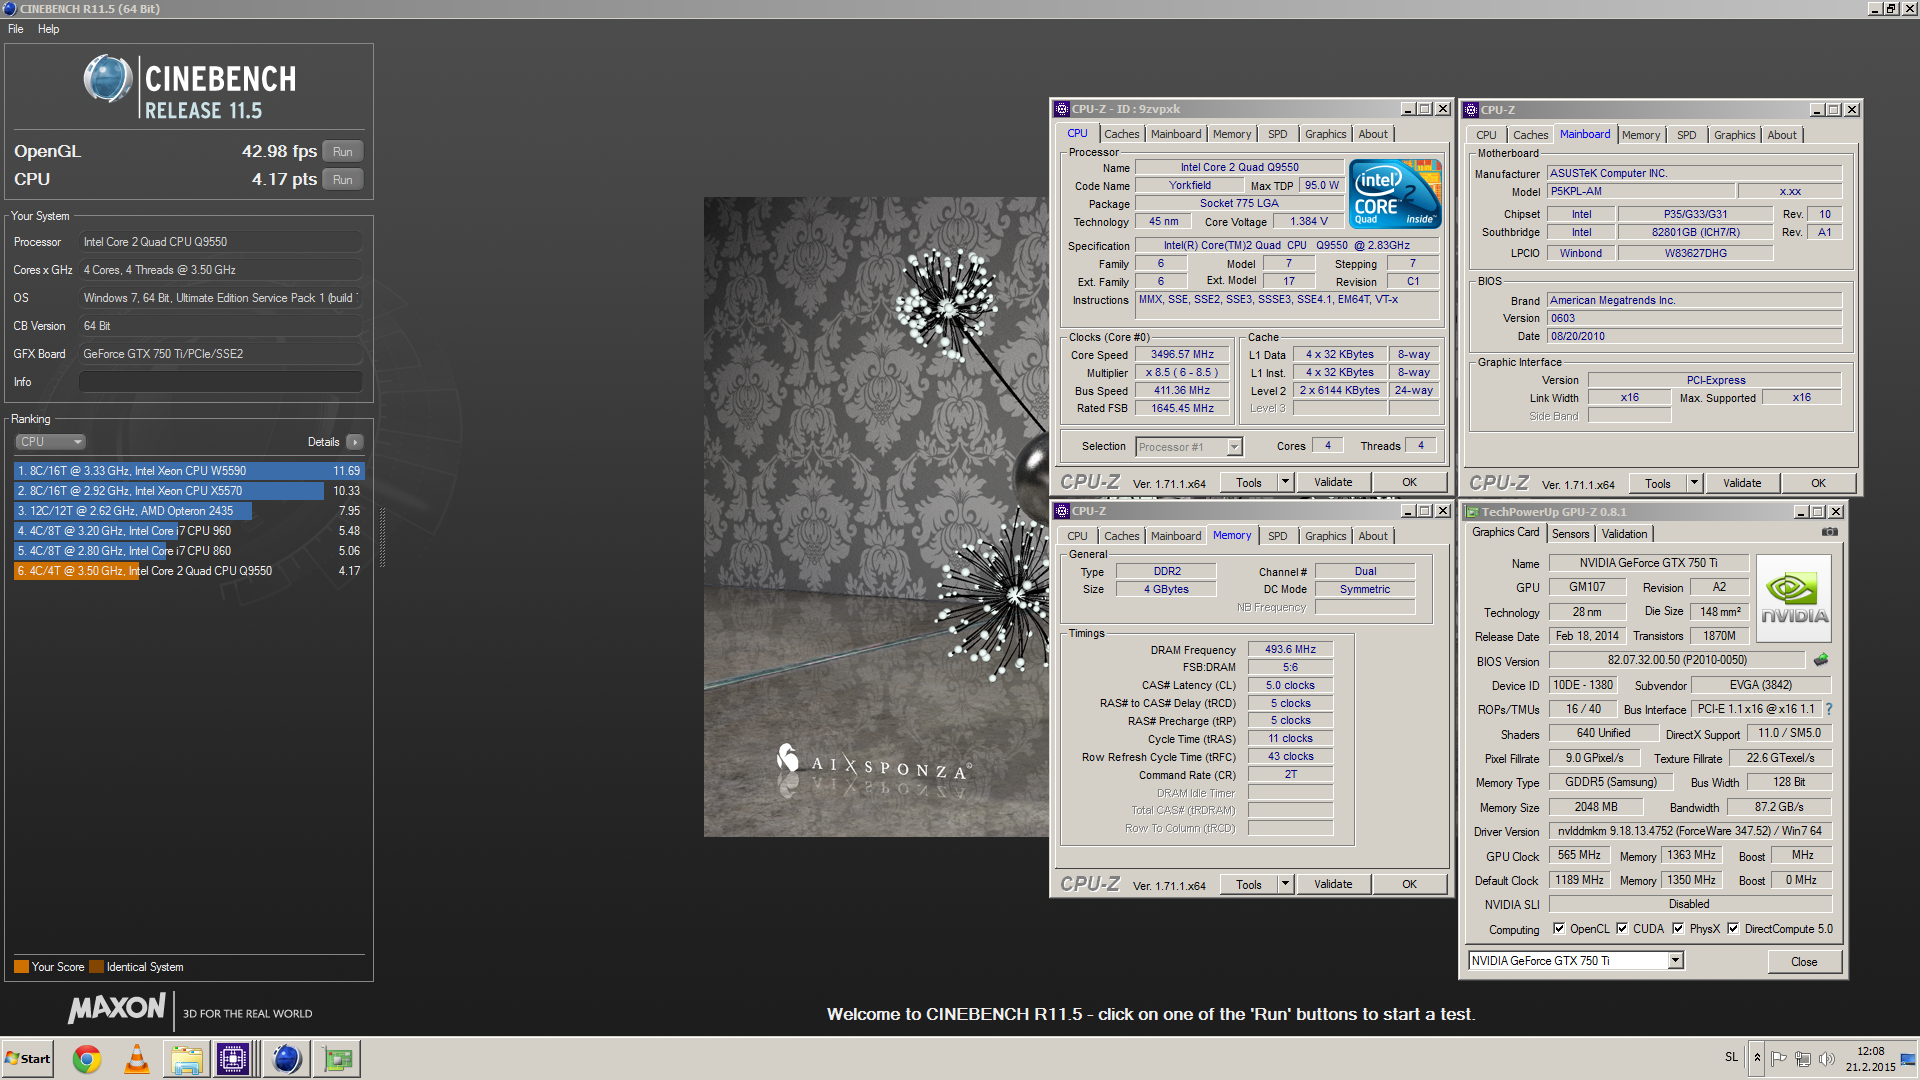Switch to GPU-Z via taskbar icon
1920x1080 pixels.
tap(337, 1059)
